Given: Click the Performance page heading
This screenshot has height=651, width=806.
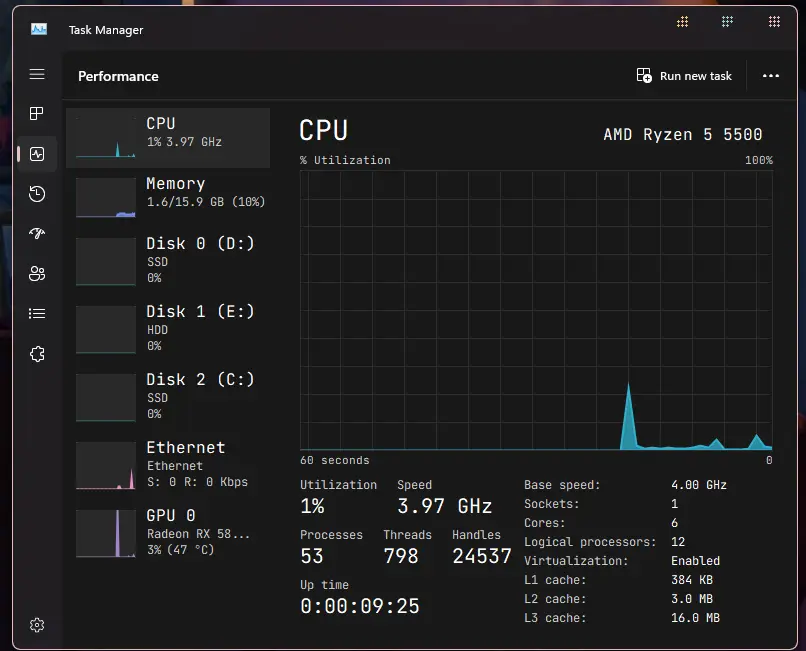Looking at the screenshot, I should point(118,76).
